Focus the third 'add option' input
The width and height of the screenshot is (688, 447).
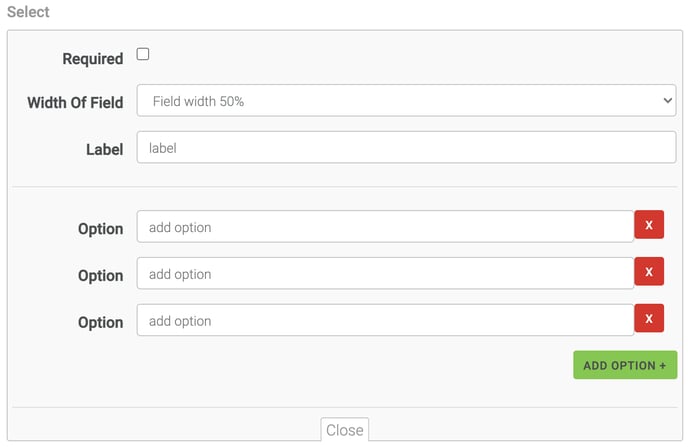click(385, 321)
